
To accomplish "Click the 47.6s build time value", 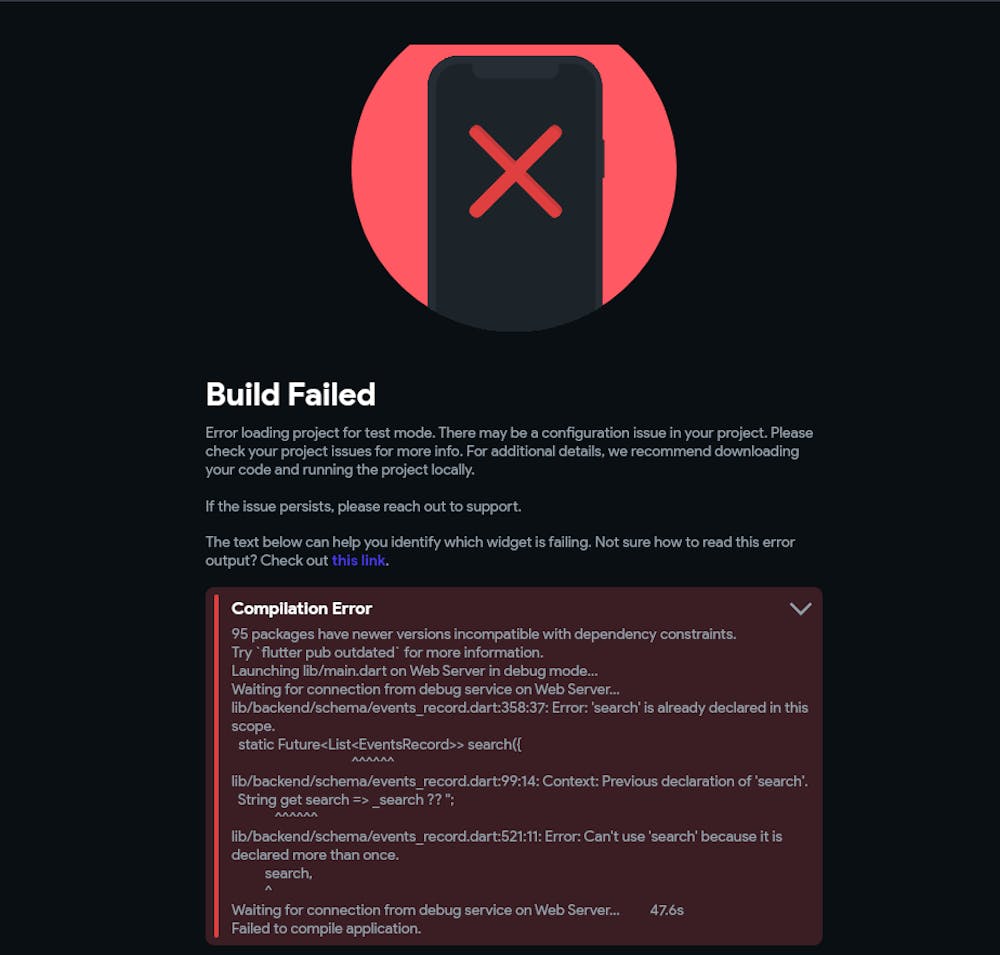I will pos(667,910).
